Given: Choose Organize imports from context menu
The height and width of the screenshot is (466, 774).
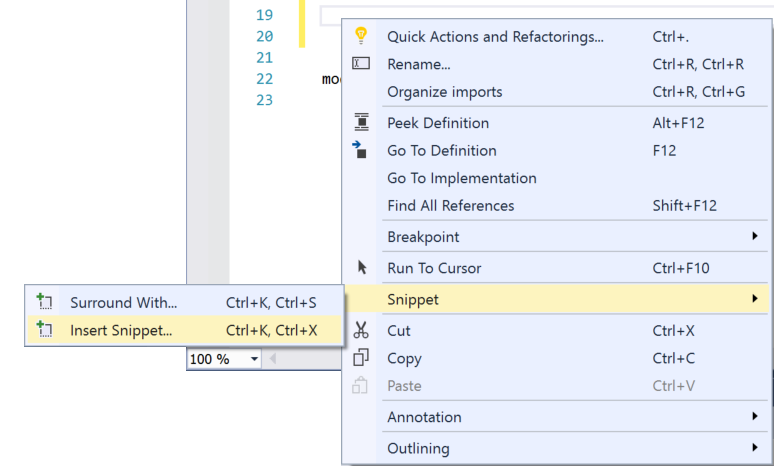Looking at the screenshot, I should click(x=445, y=92).
